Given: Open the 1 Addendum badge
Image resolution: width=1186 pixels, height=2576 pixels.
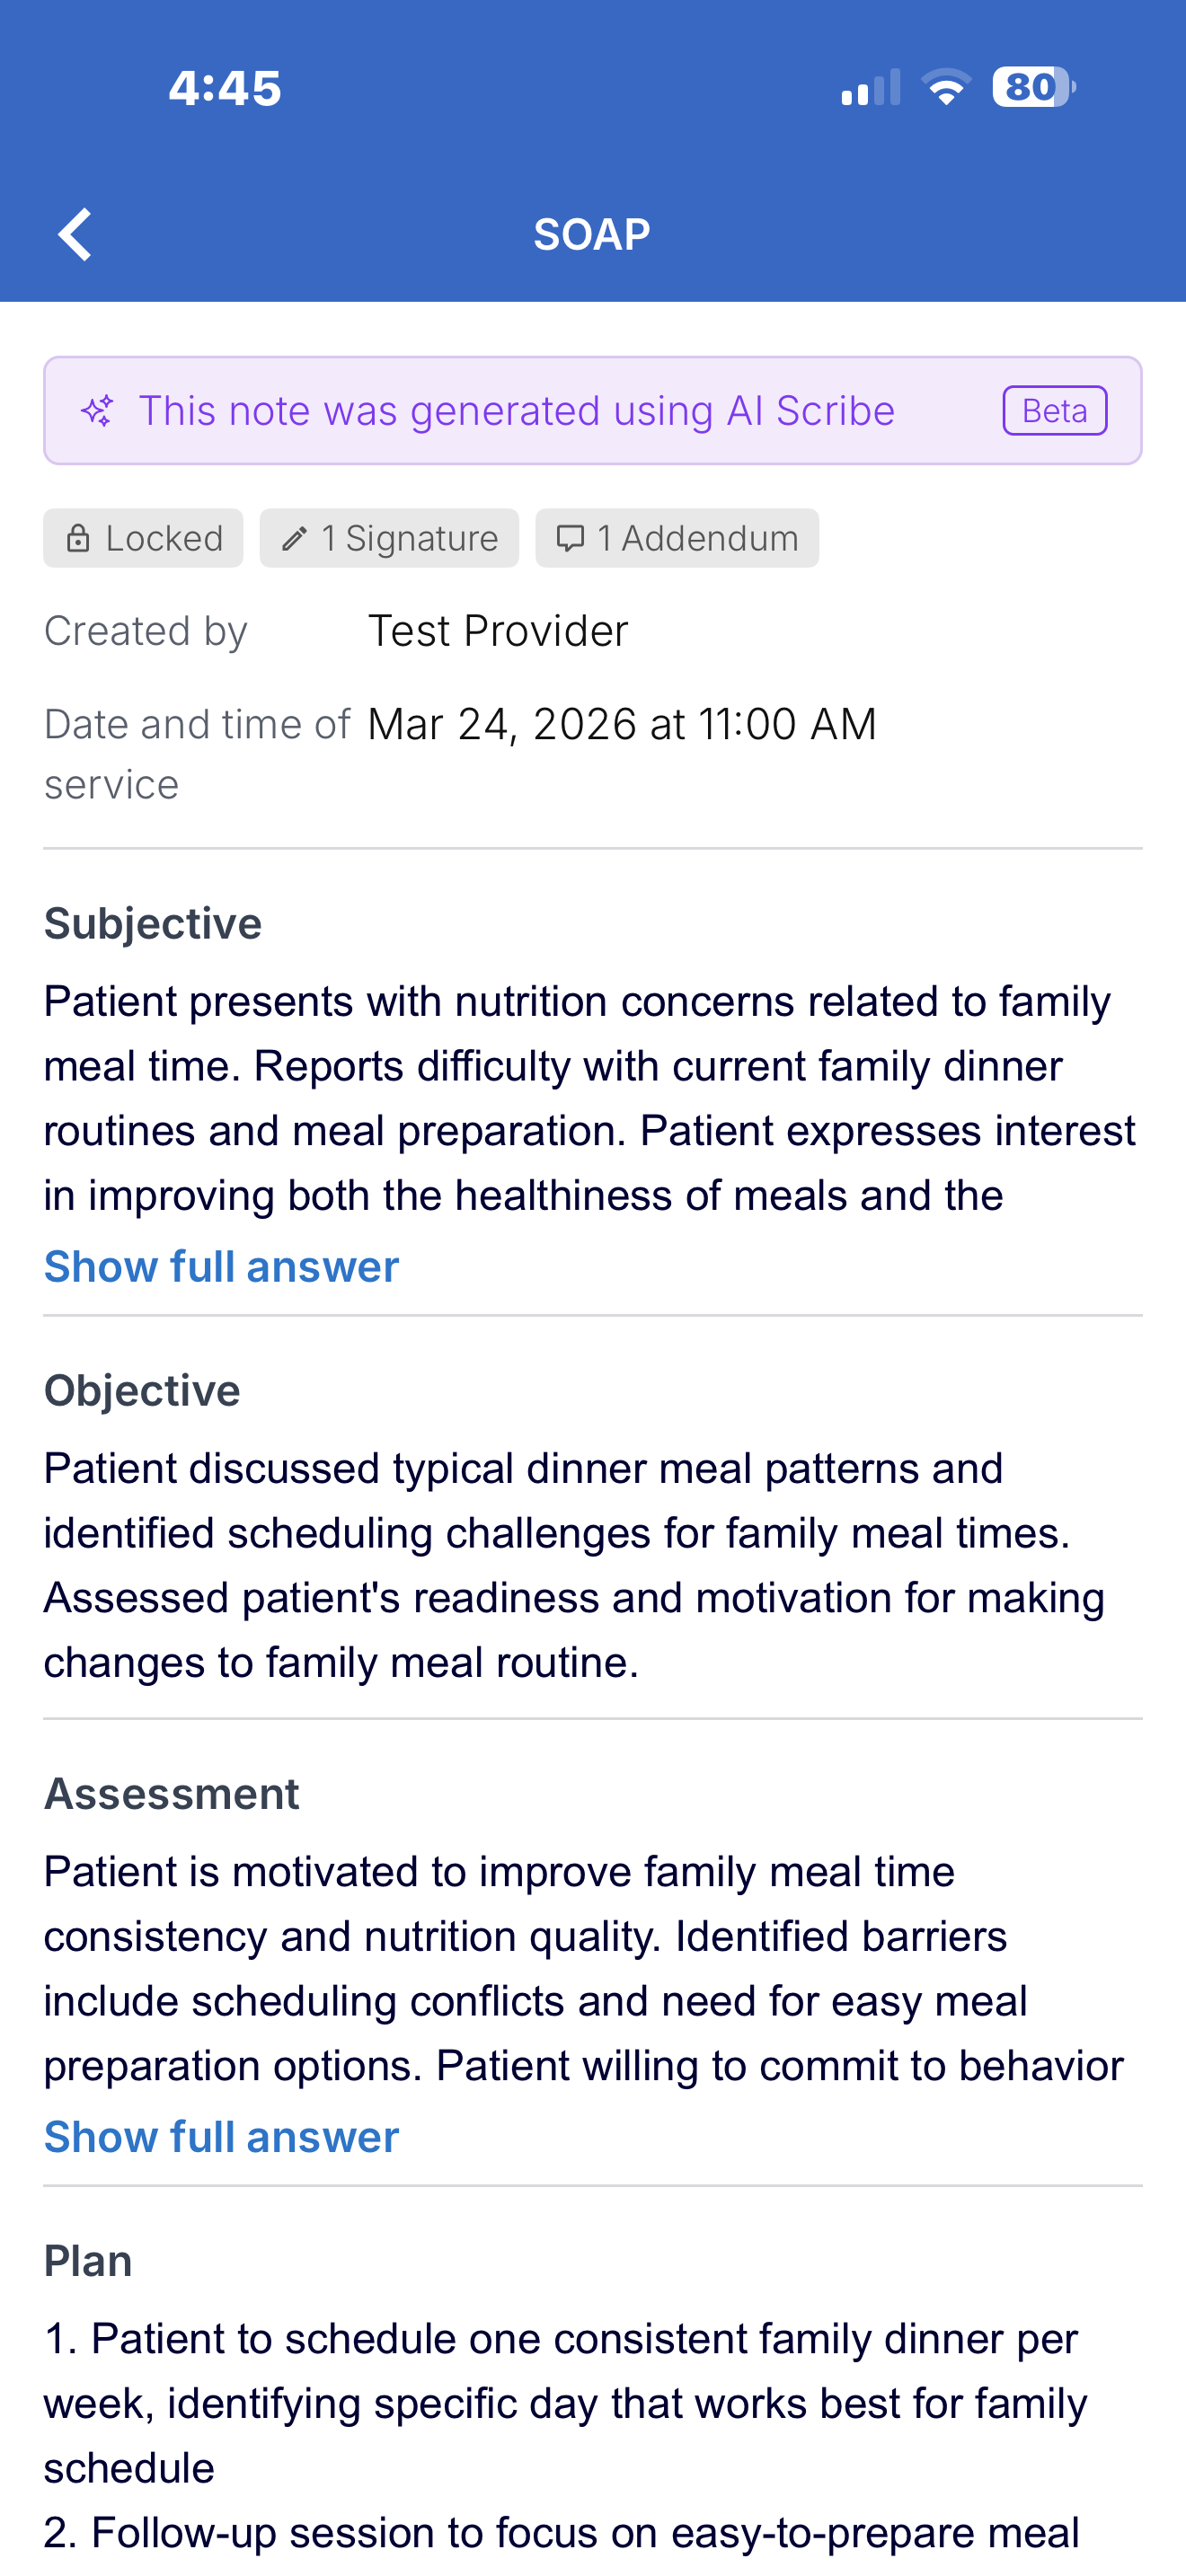Looking at the screenshot, I should tap(677, 539).
